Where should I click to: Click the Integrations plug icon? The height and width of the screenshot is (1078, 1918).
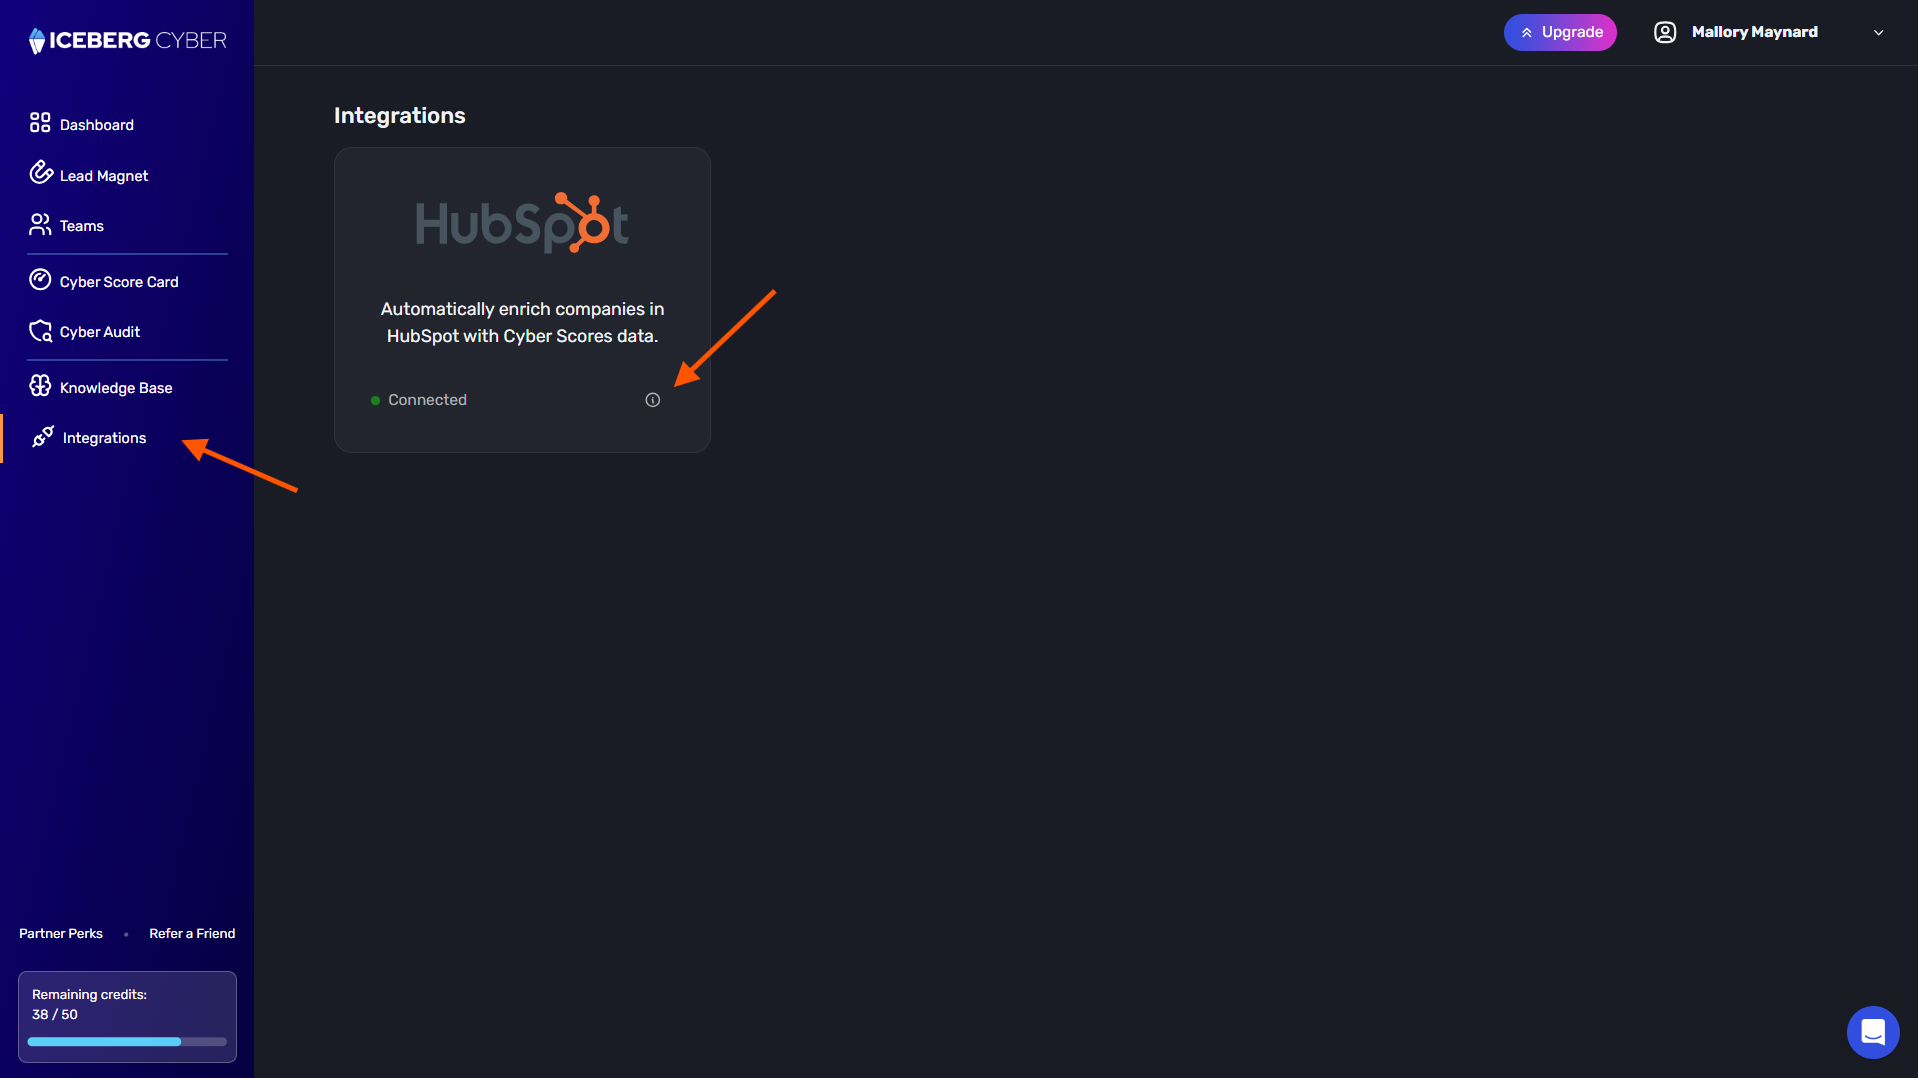point(43,437)
